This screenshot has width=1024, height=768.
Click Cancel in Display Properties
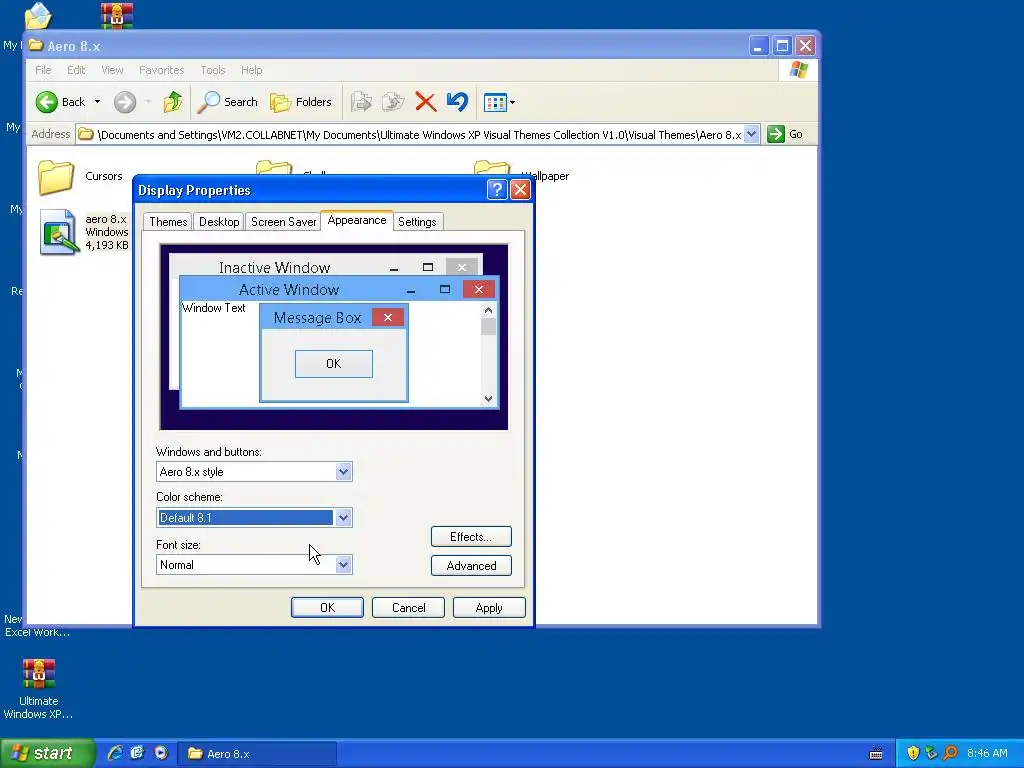coord(408,607)
